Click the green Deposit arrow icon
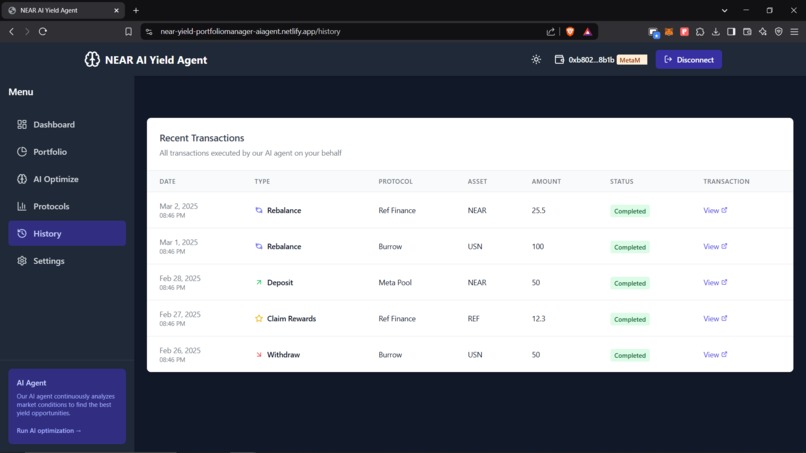Image resolution: width=806 pixels, height=453 pixels. pyautogui.click(x=259, y=282)
